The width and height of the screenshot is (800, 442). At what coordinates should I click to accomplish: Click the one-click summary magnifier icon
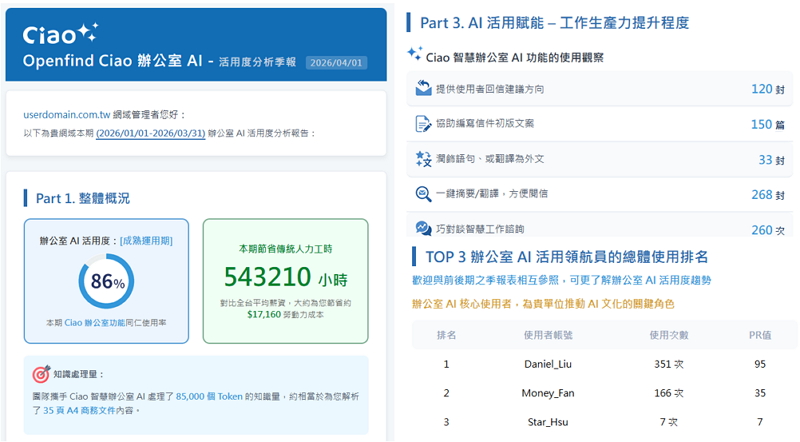tap(423, 194)
